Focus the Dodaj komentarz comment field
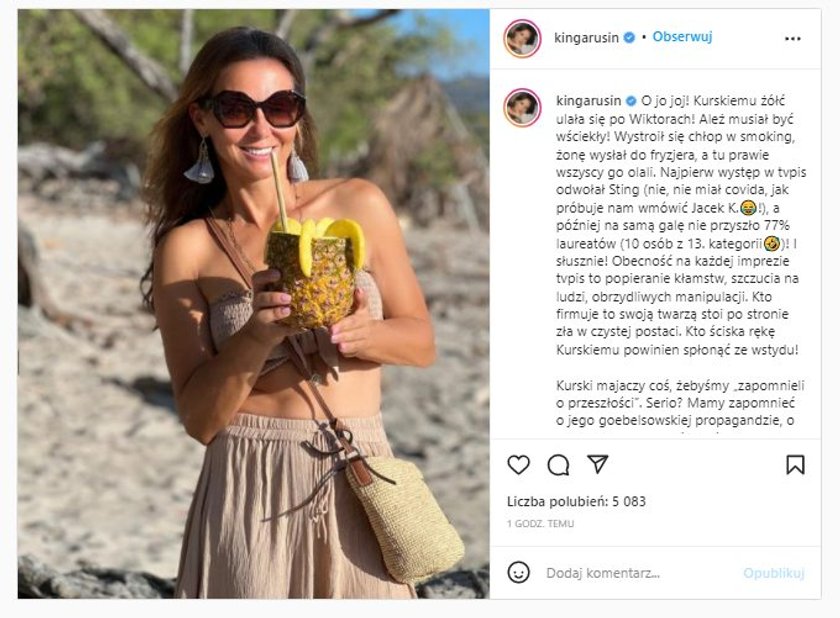The width and height of the screenshot is (840, 618). [638, 573]
